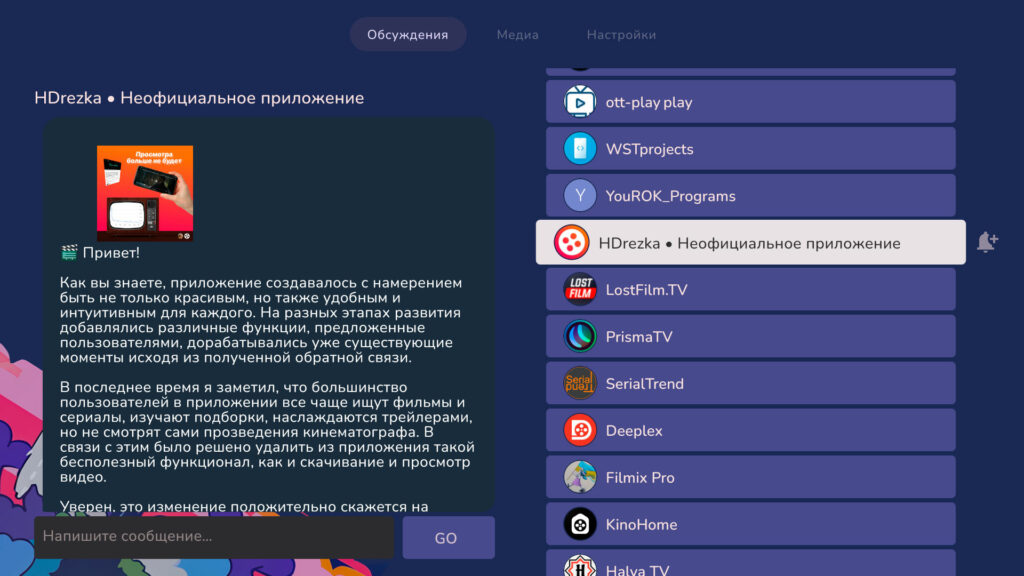This screenshot has width=1024, height=576.
Task: Select the KinoHome channel name
Action: click(x=641, y=525)
